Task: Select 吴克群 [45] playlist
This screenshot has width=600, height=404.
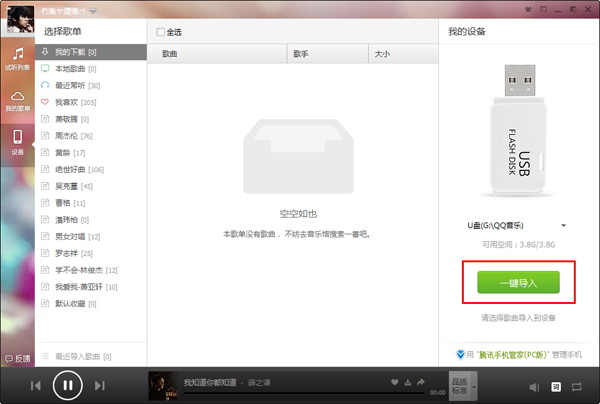Action: pos(91,186)
